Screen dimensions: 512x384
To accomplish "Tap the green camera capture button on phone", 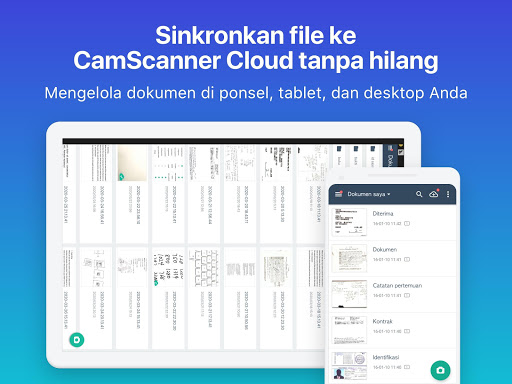I will click(x=440, y=370).
